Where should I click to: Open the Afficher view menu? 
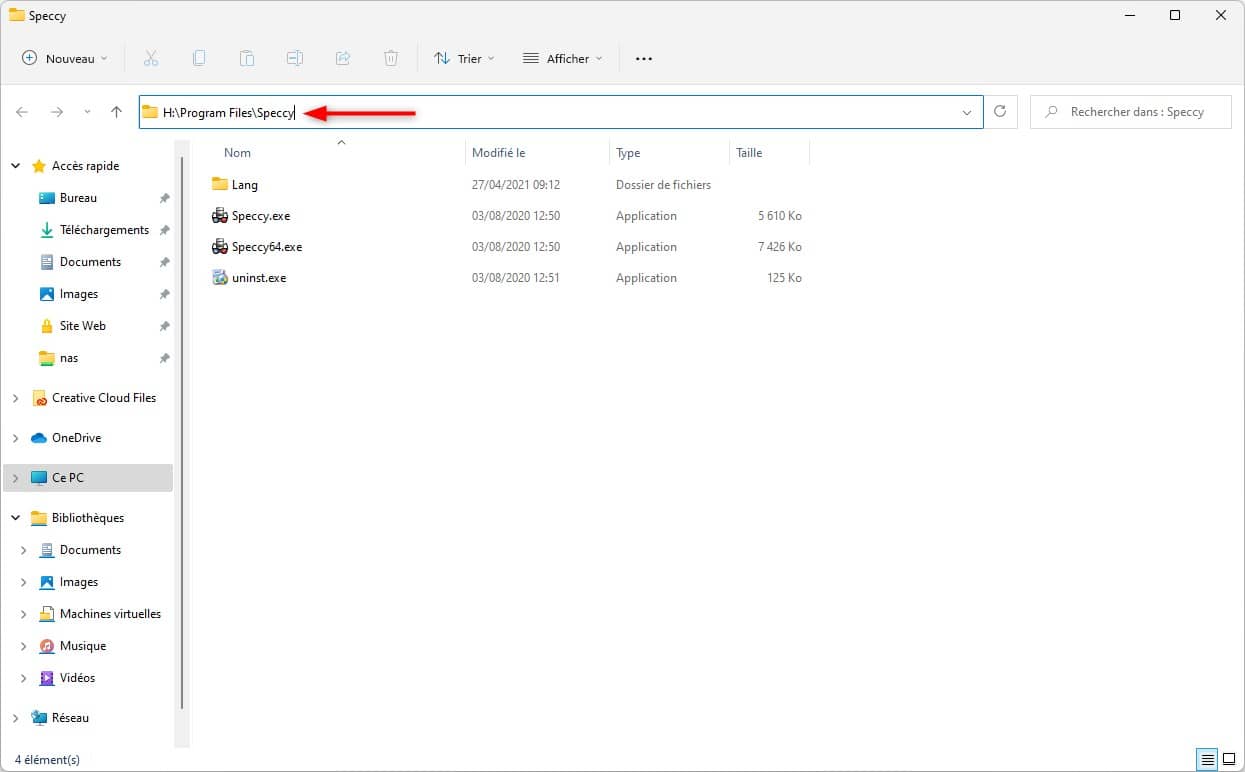pyautogui.click(x=563, y=59)
